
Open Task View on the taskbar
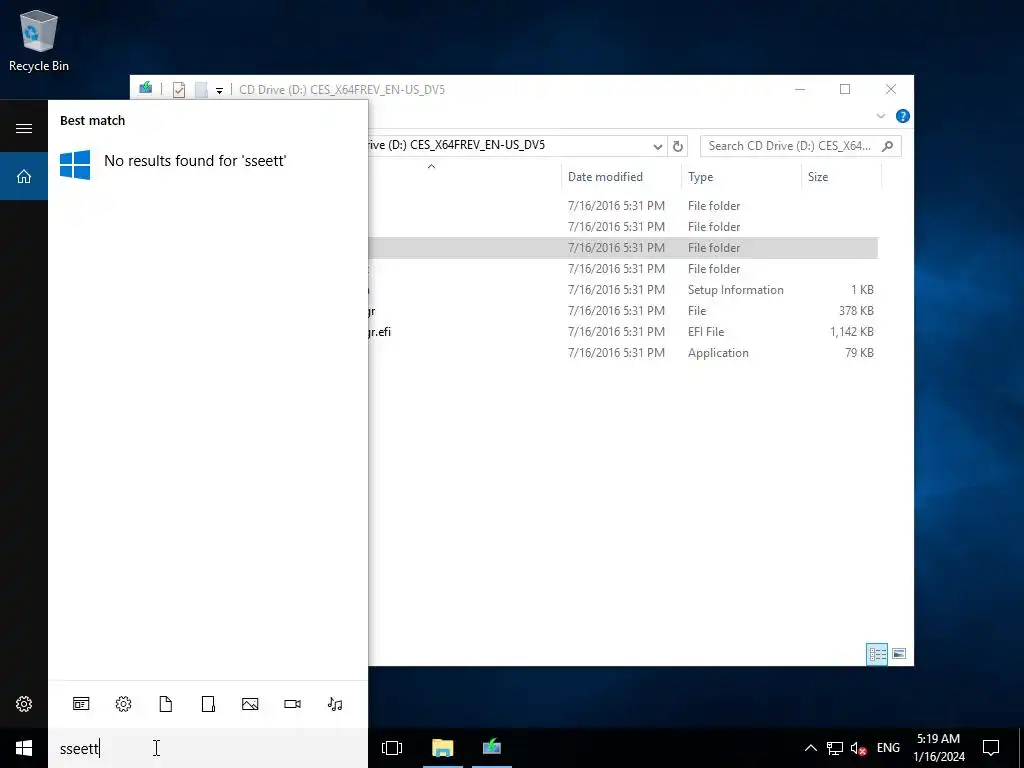point(392,748)
